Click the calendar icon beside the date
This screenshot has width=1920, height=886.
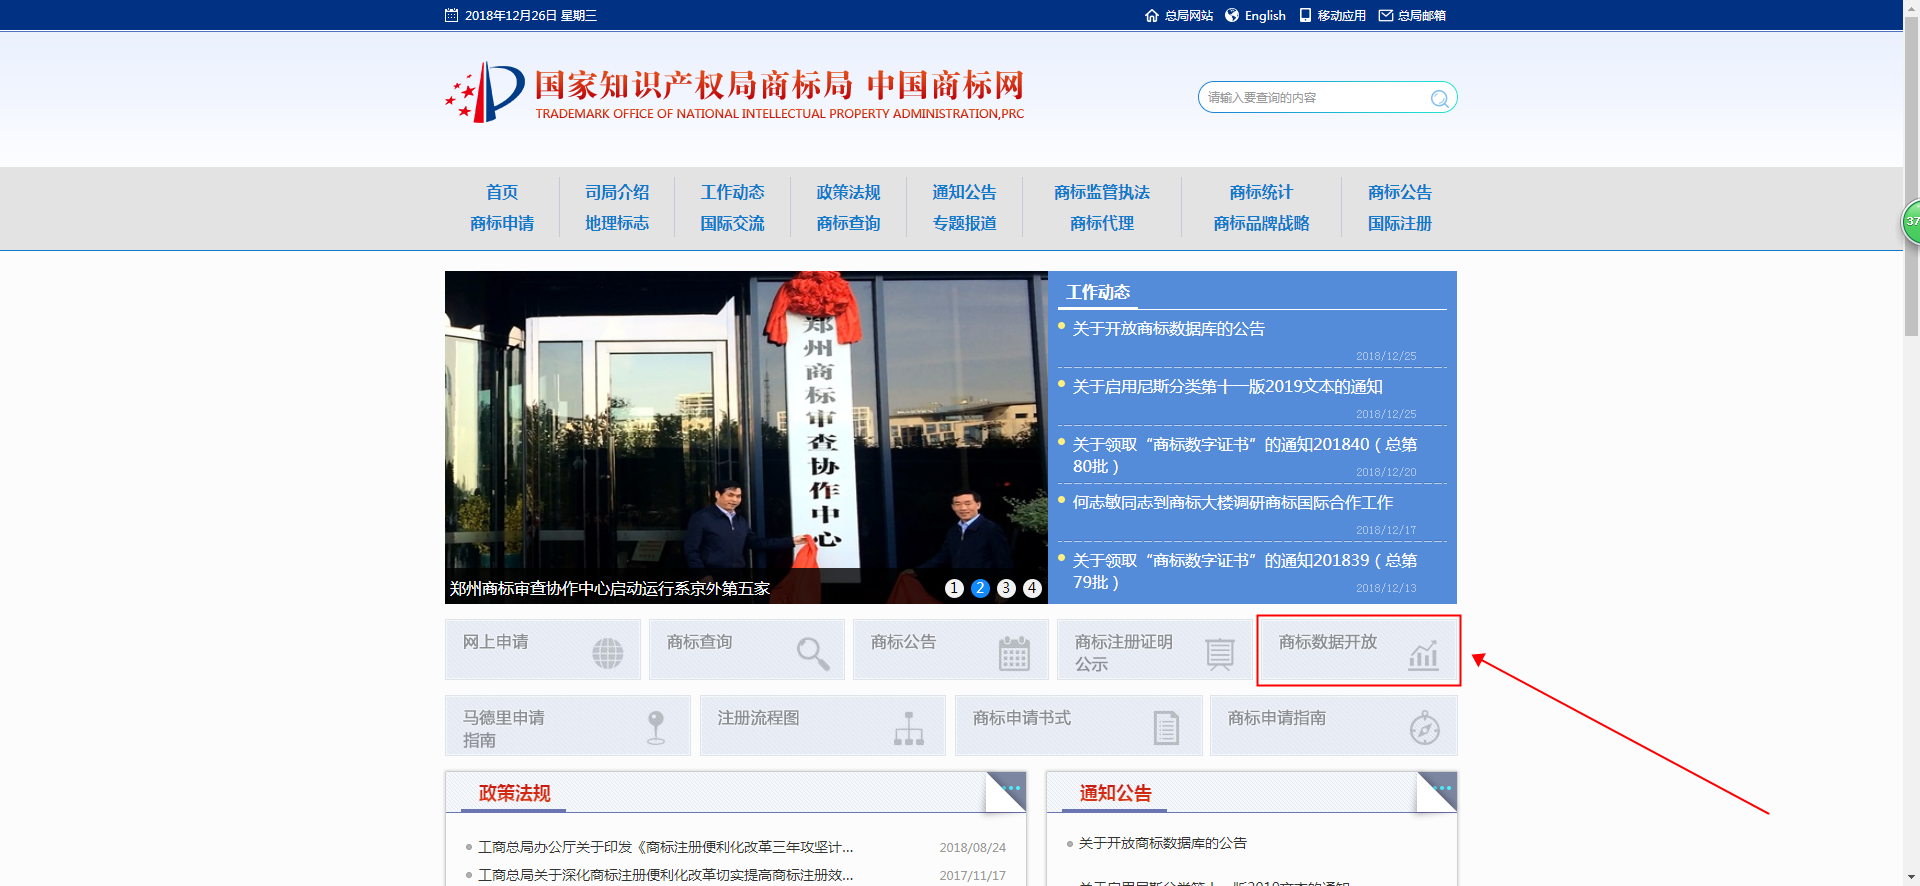[x=451, y=15]
